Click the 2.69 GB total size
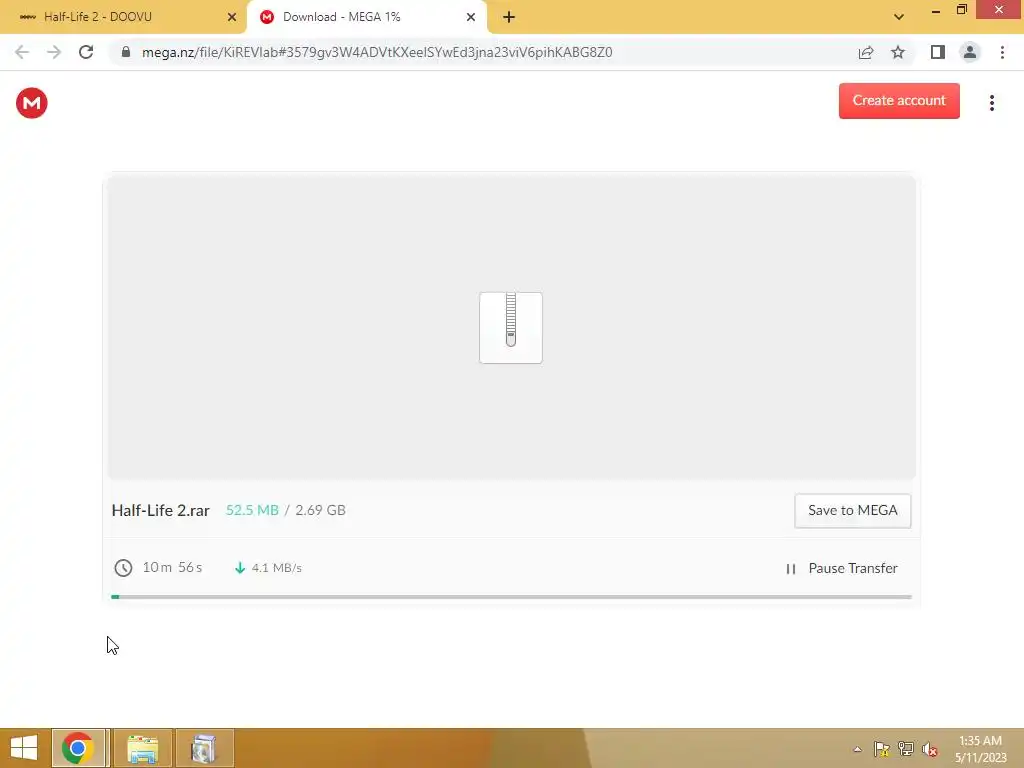The image size is (1024, 768). [x=320, y=510]
